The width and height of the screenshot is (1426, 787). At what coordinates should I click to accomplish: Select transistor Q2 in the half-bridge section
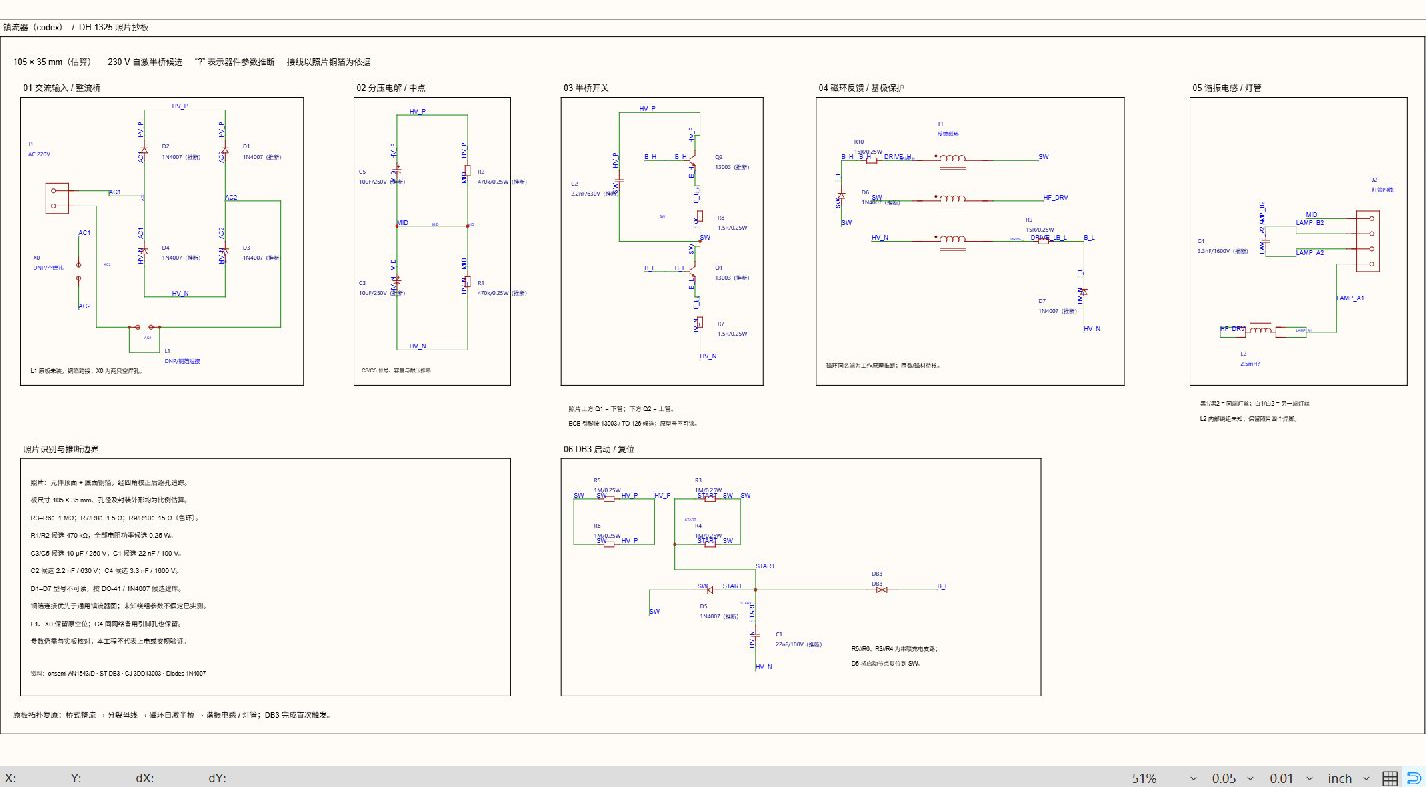693,158
